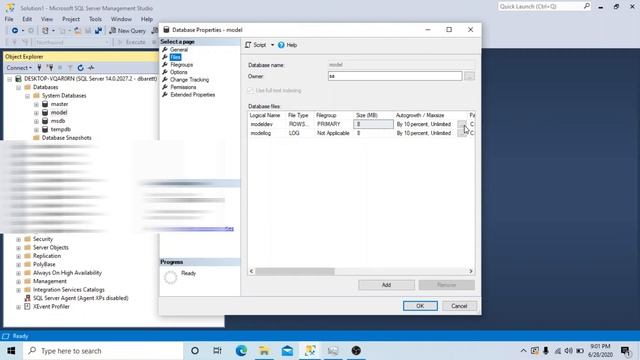This screenshot has width=640, height=360.
Task: Collapse the System Databases folder
Action: coord(27,96)
